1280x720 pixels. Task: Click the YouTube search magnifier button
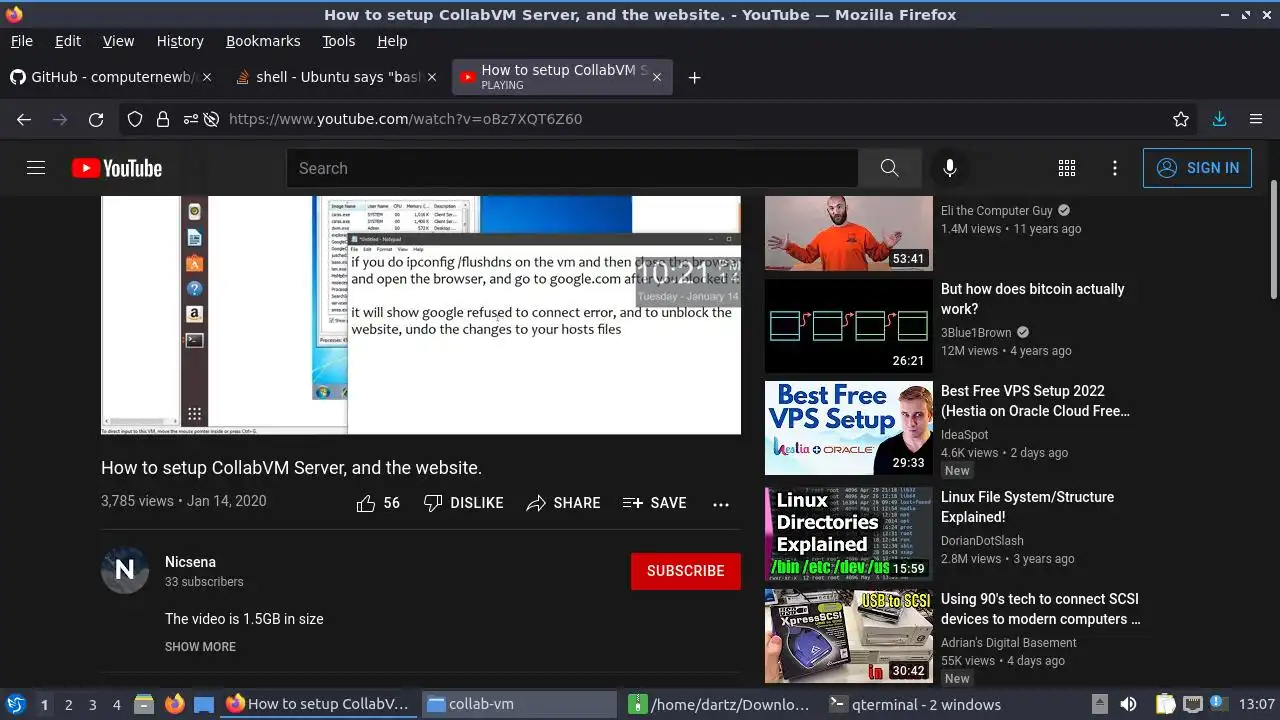(889, 168)
